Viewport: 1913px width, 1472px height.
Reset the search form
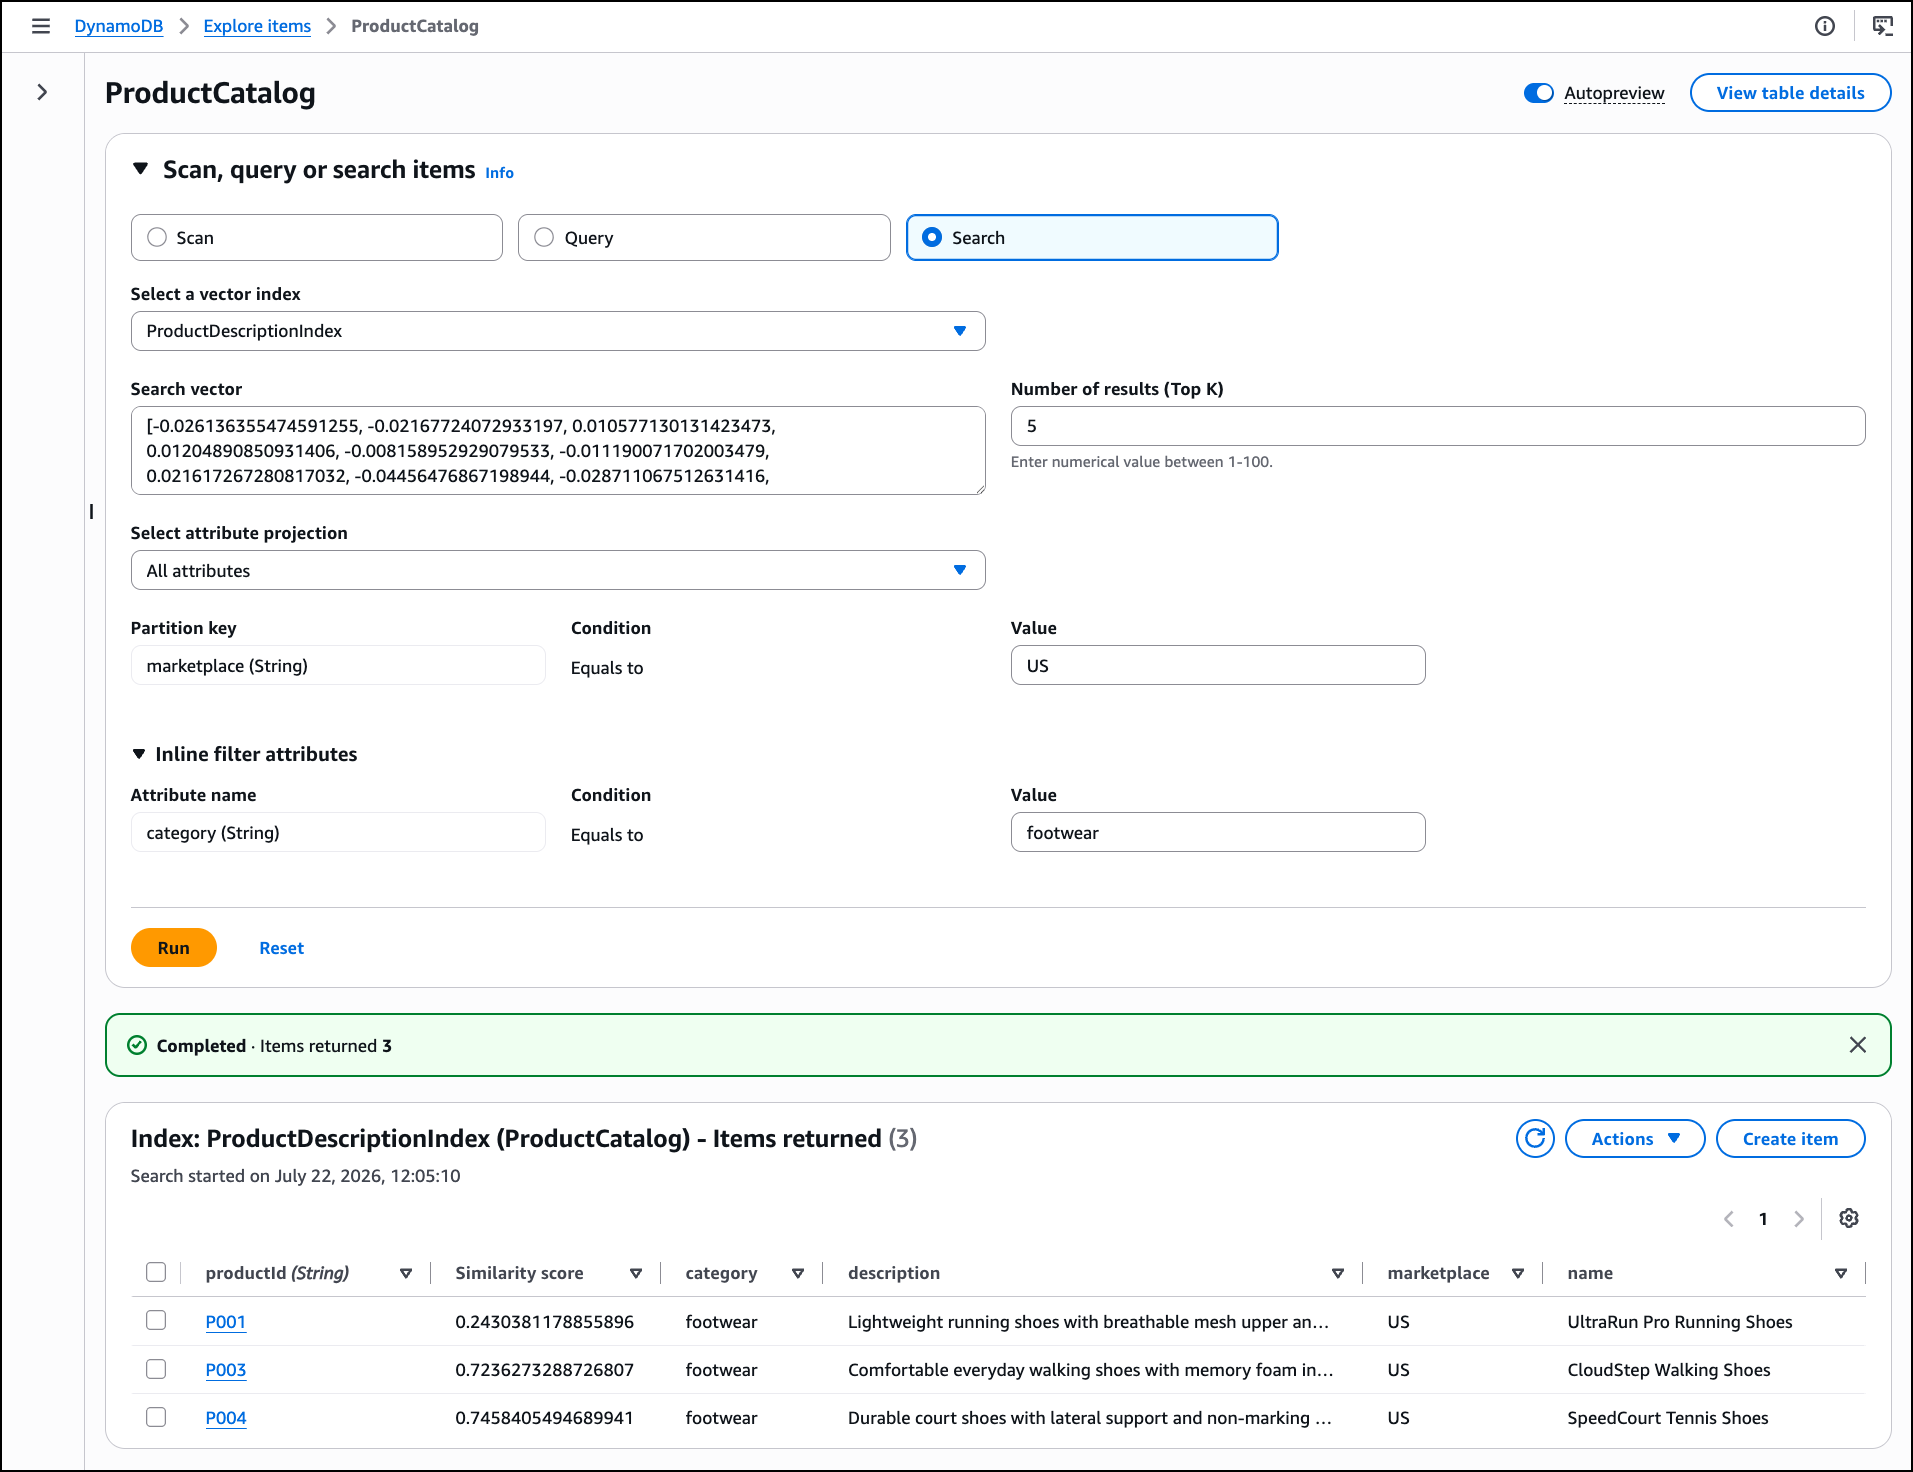click(281, 948)
